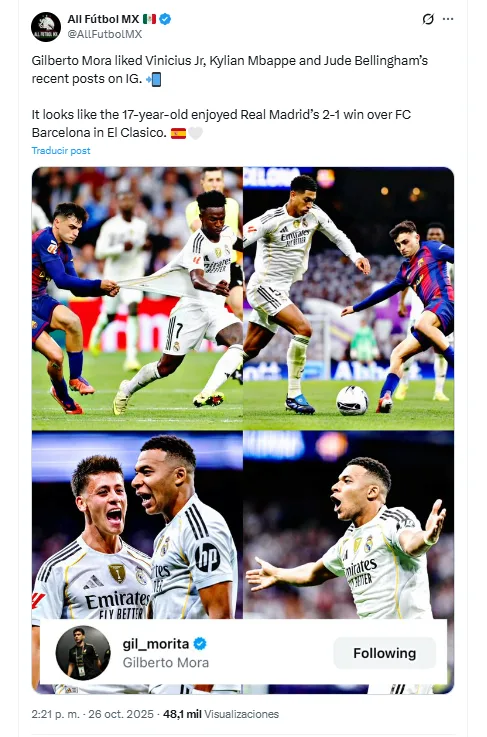The image size is (487, 737).
Task: Click the '2:21 p. m. · 26 oct. 2025' timestamp
Action: tap(93, 714)
